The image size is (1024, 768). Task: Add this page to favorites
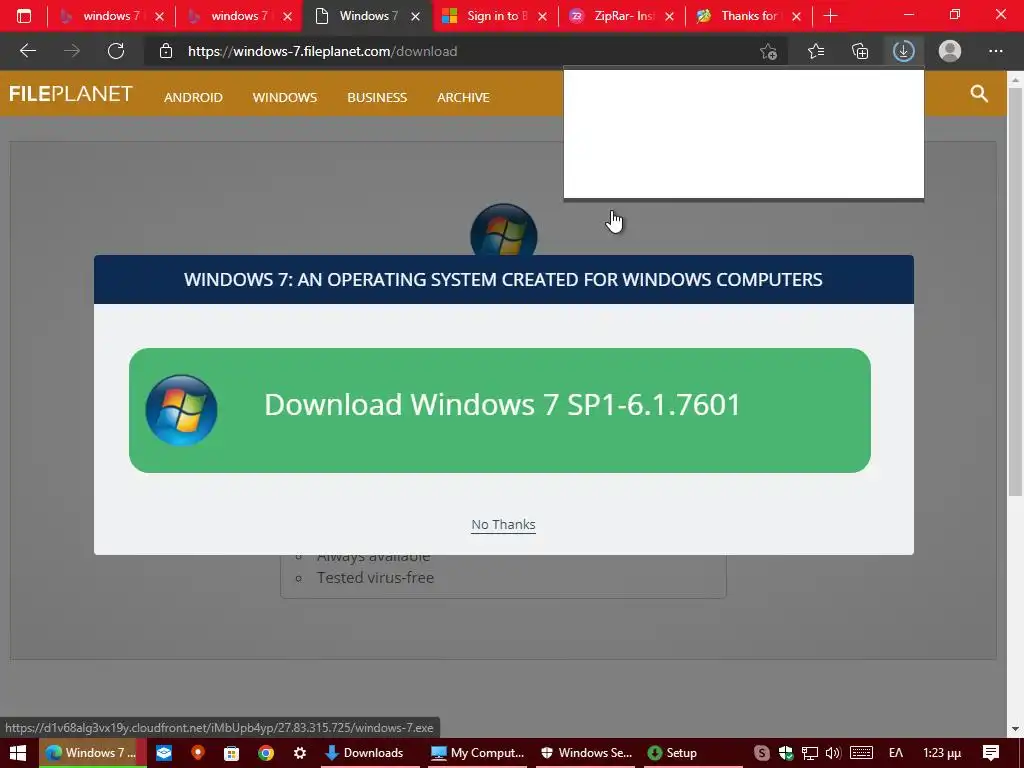(x=769, y=51)
